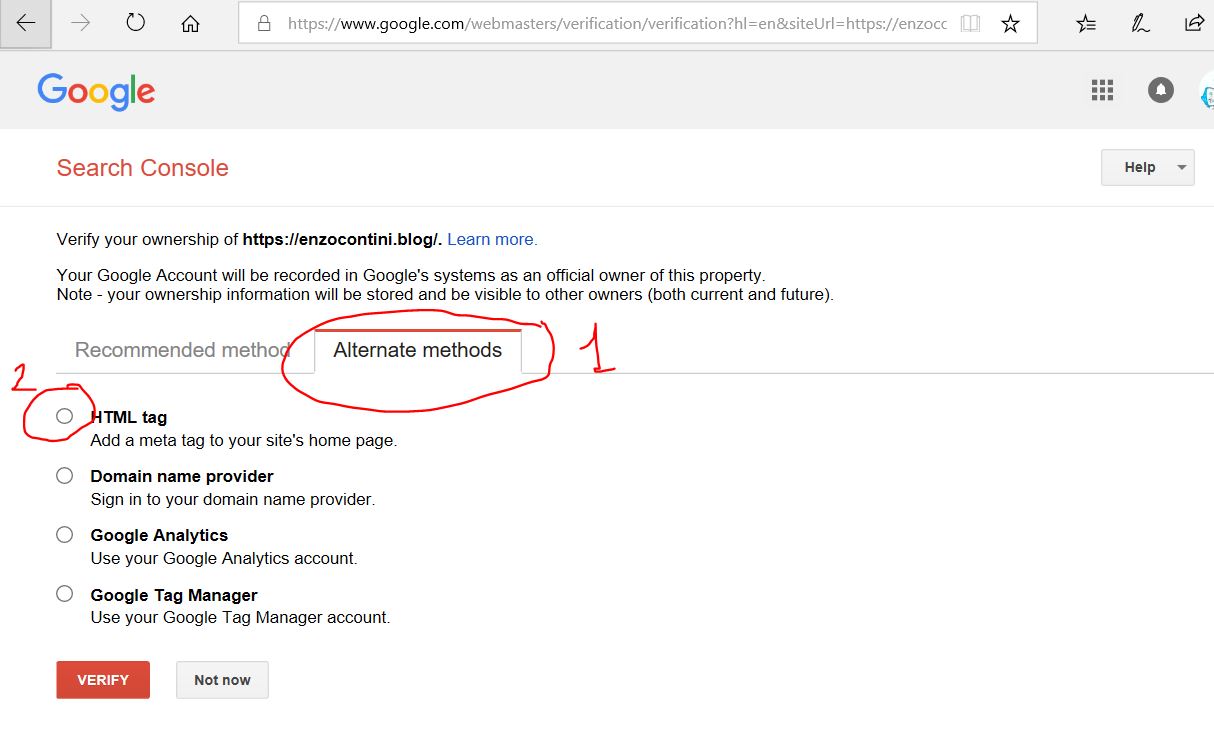
Task: Open Google notifications bell
Action: (1160, 90)
